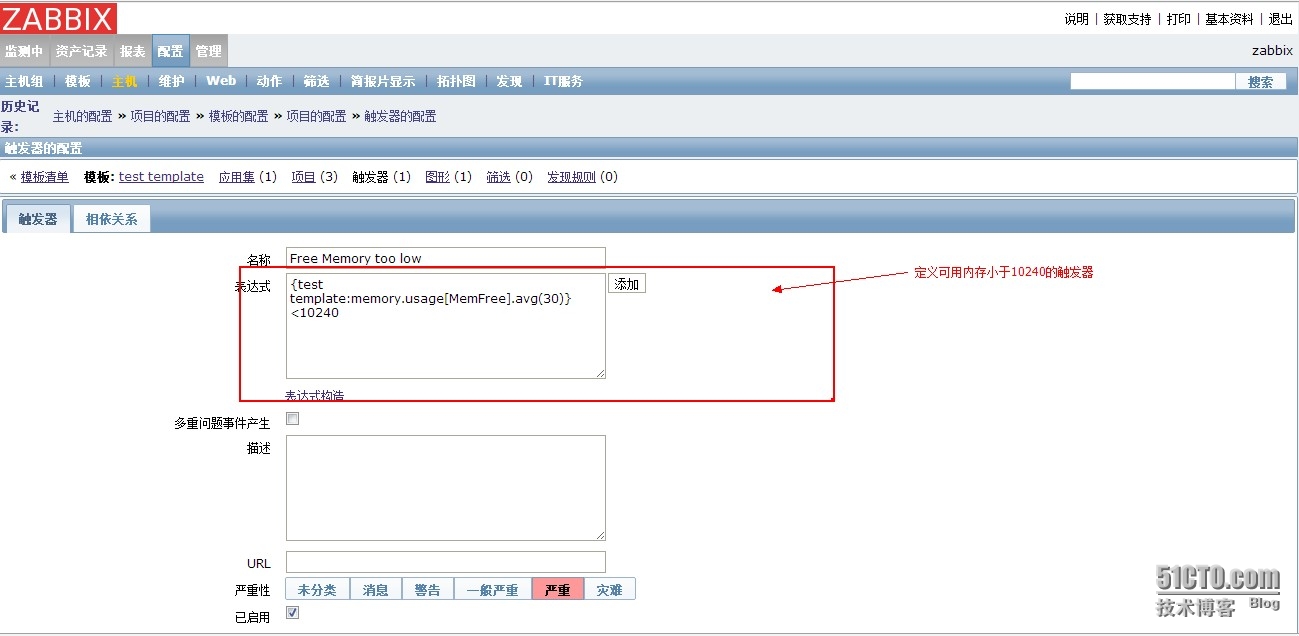This screenshot has width=1299, height=636.
Task: Click the 退出 logout link
Action: 1280,19
